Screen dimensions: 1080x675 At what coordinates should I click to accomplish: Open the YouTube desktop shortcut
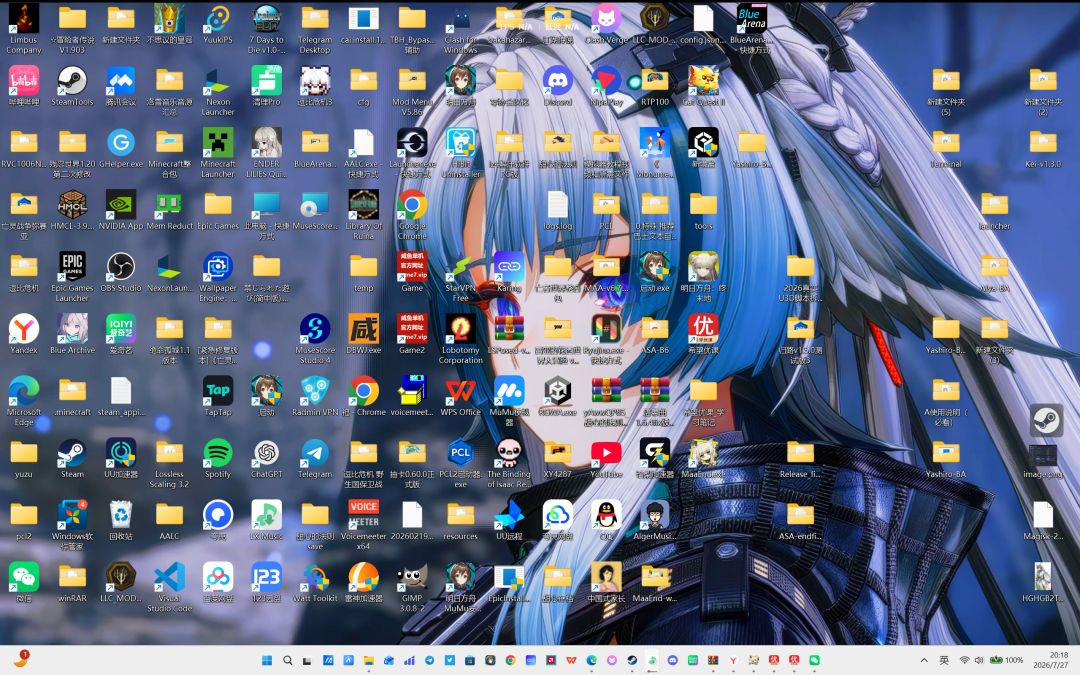point(606,457)
